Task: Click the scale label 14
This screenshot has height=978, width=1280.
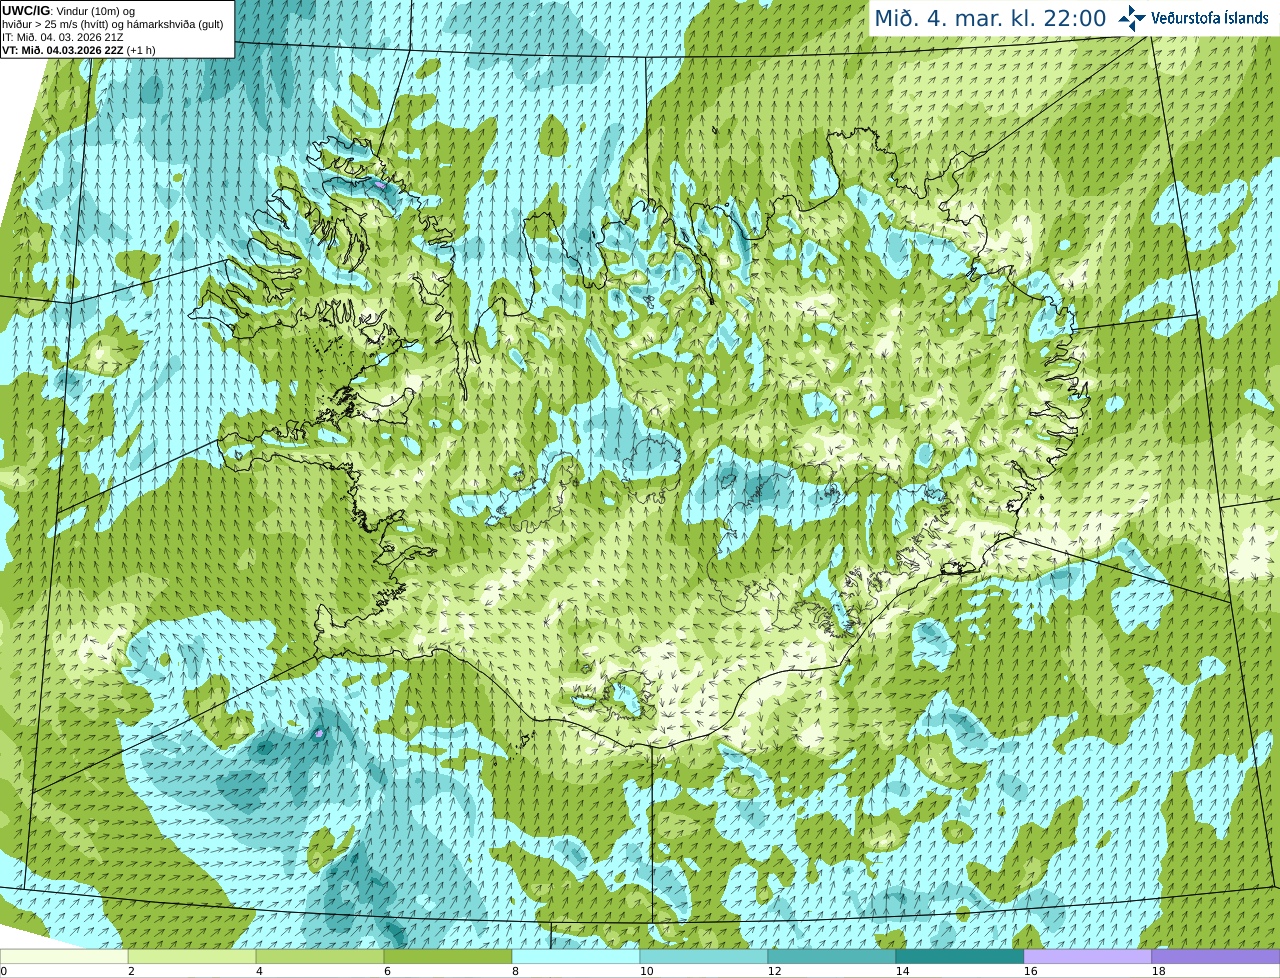Action: (902, 971)
